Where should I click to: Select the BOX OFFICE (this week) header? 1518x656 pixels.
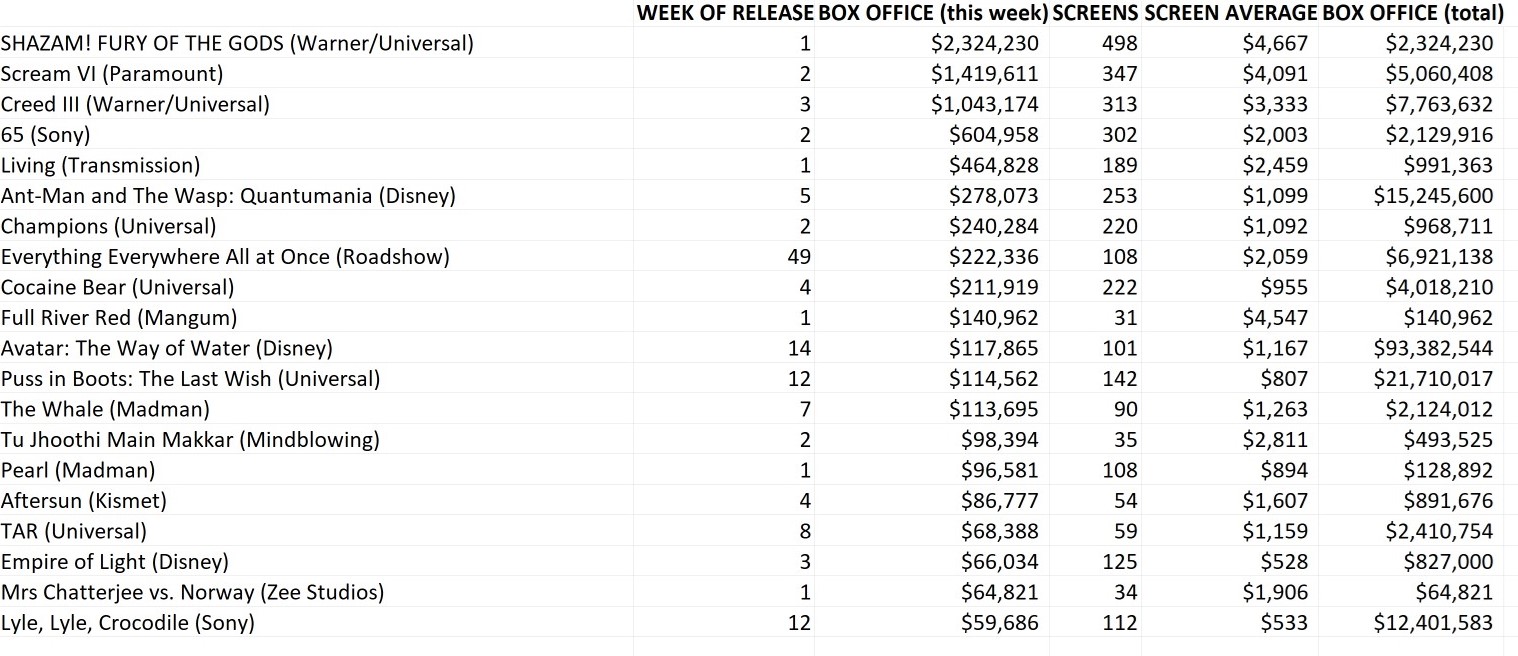[932, 13]
